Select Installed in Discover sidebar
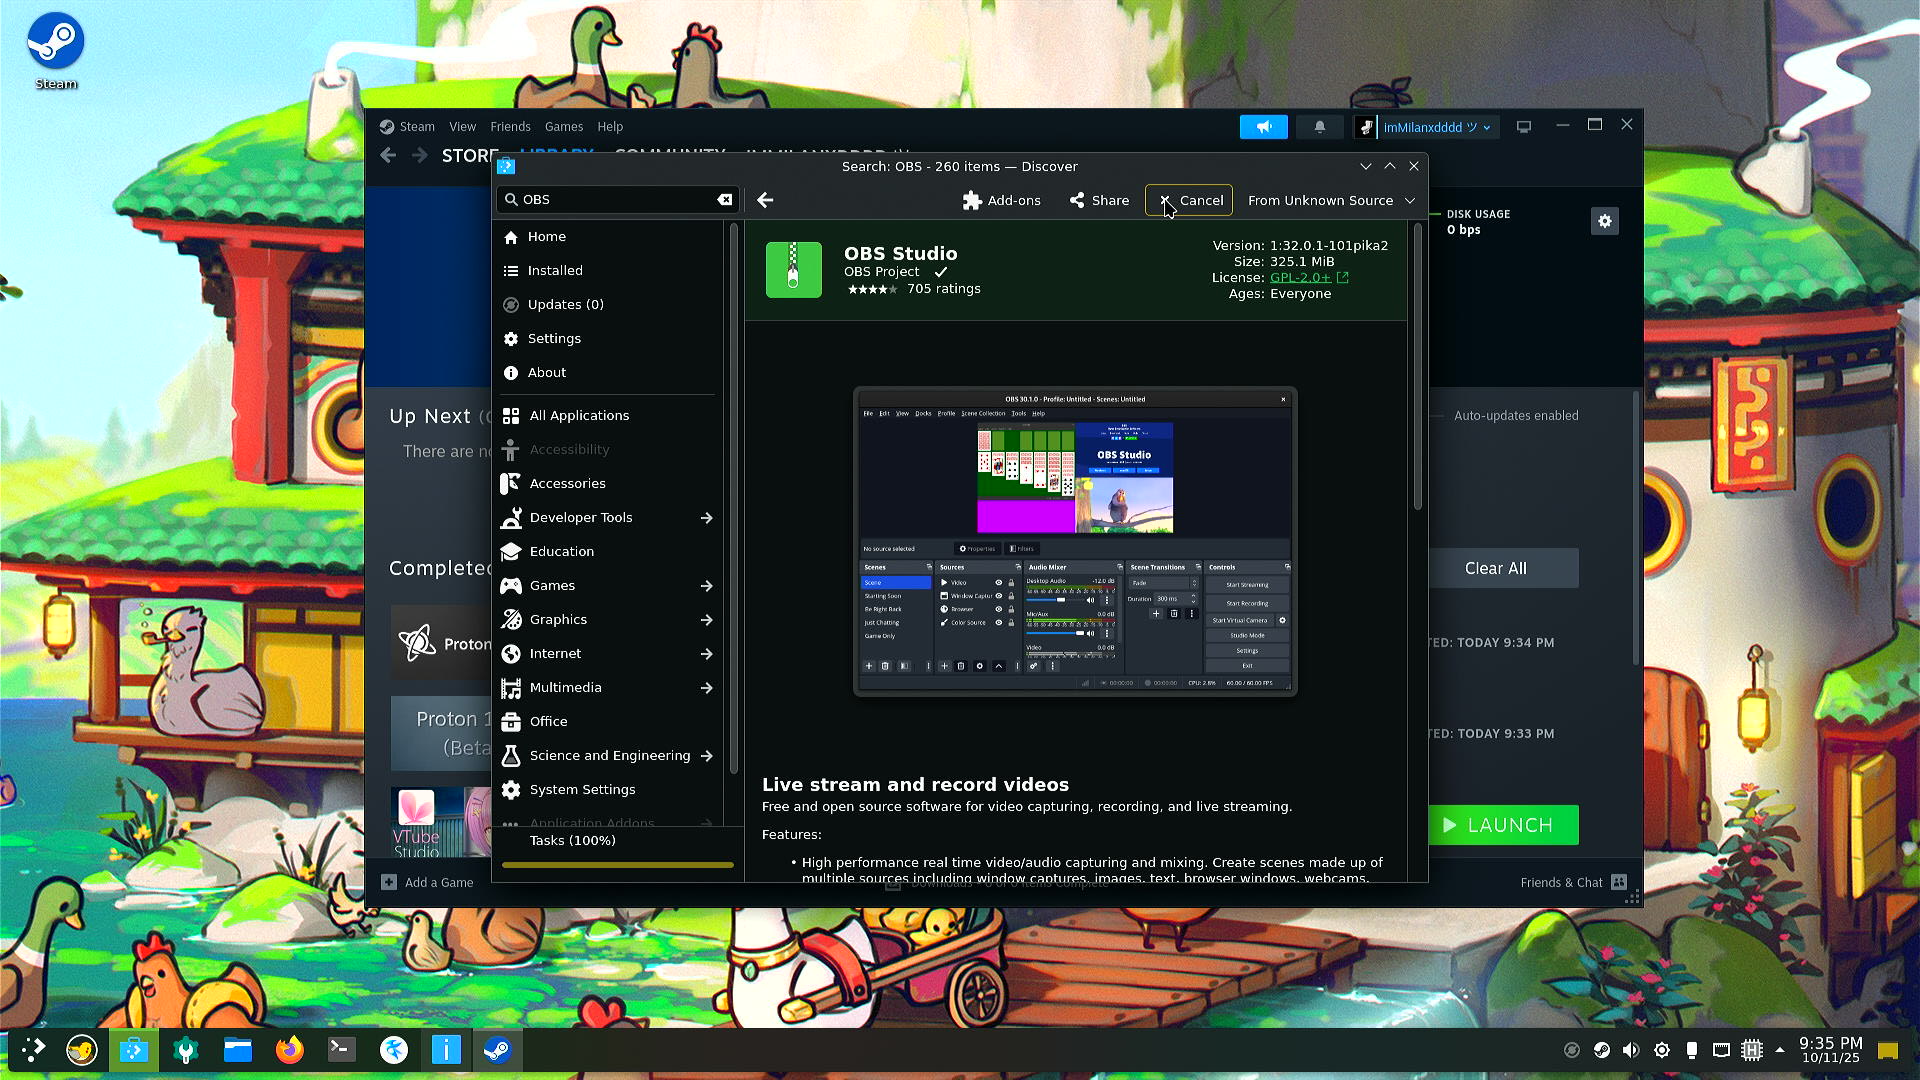 click(x=555, y=271)
